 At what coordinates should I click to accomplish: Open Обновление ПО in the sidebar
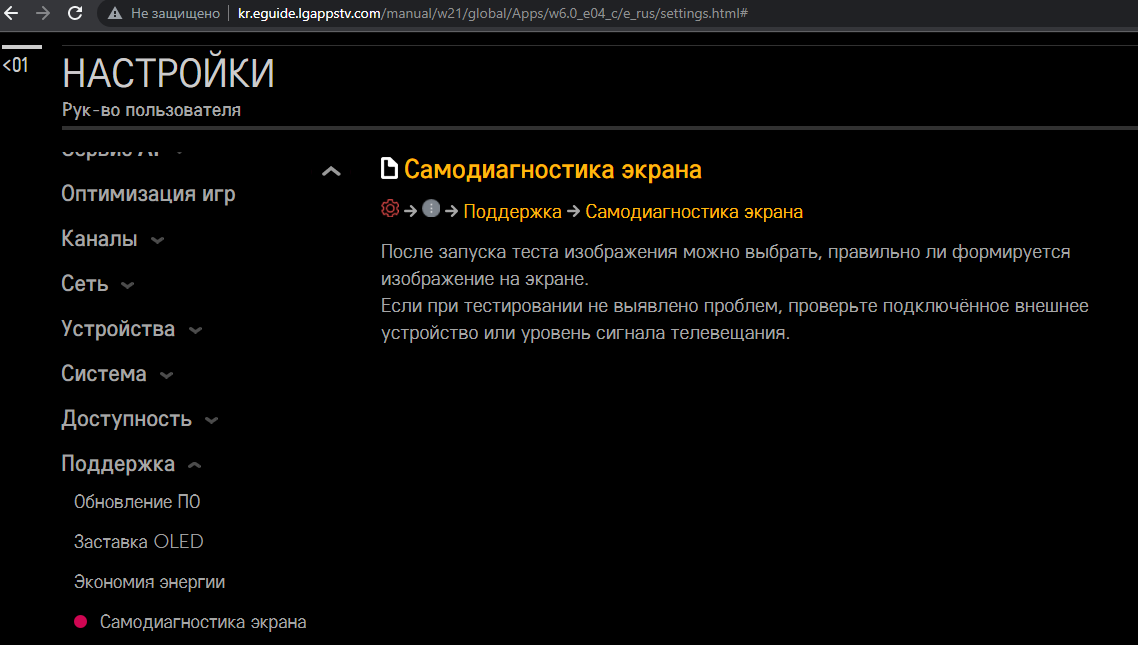(137, 502)
